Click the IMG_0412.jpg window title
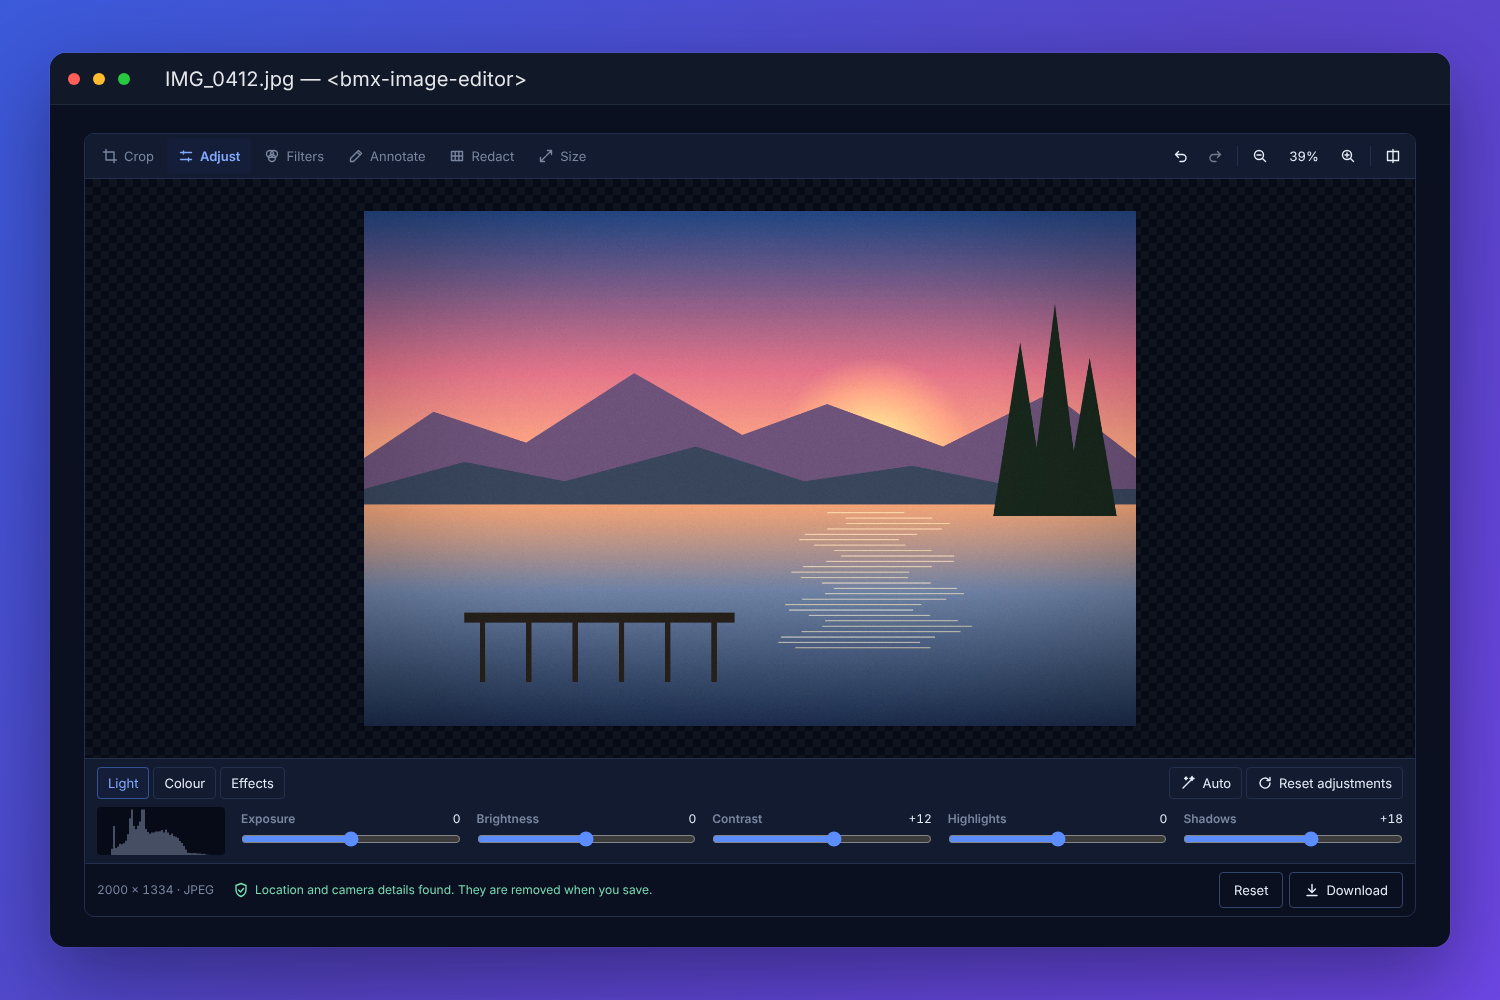 (x=346, y=79)
